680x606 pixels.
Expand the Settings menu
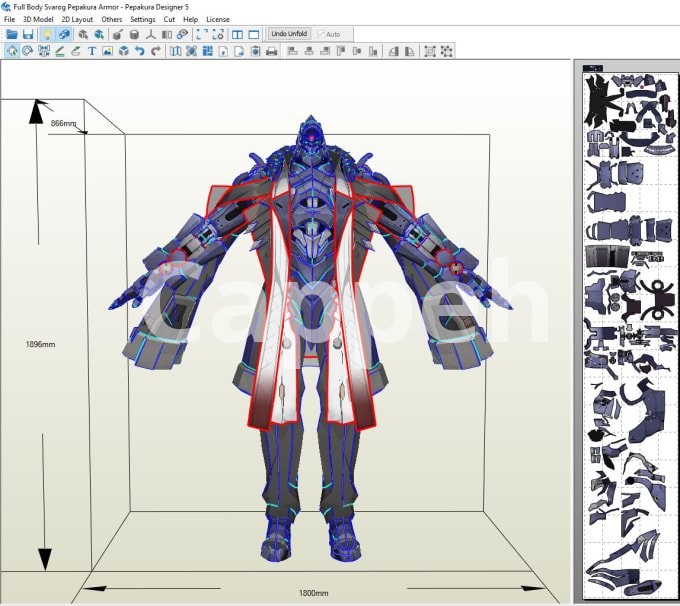click(143, 19)
